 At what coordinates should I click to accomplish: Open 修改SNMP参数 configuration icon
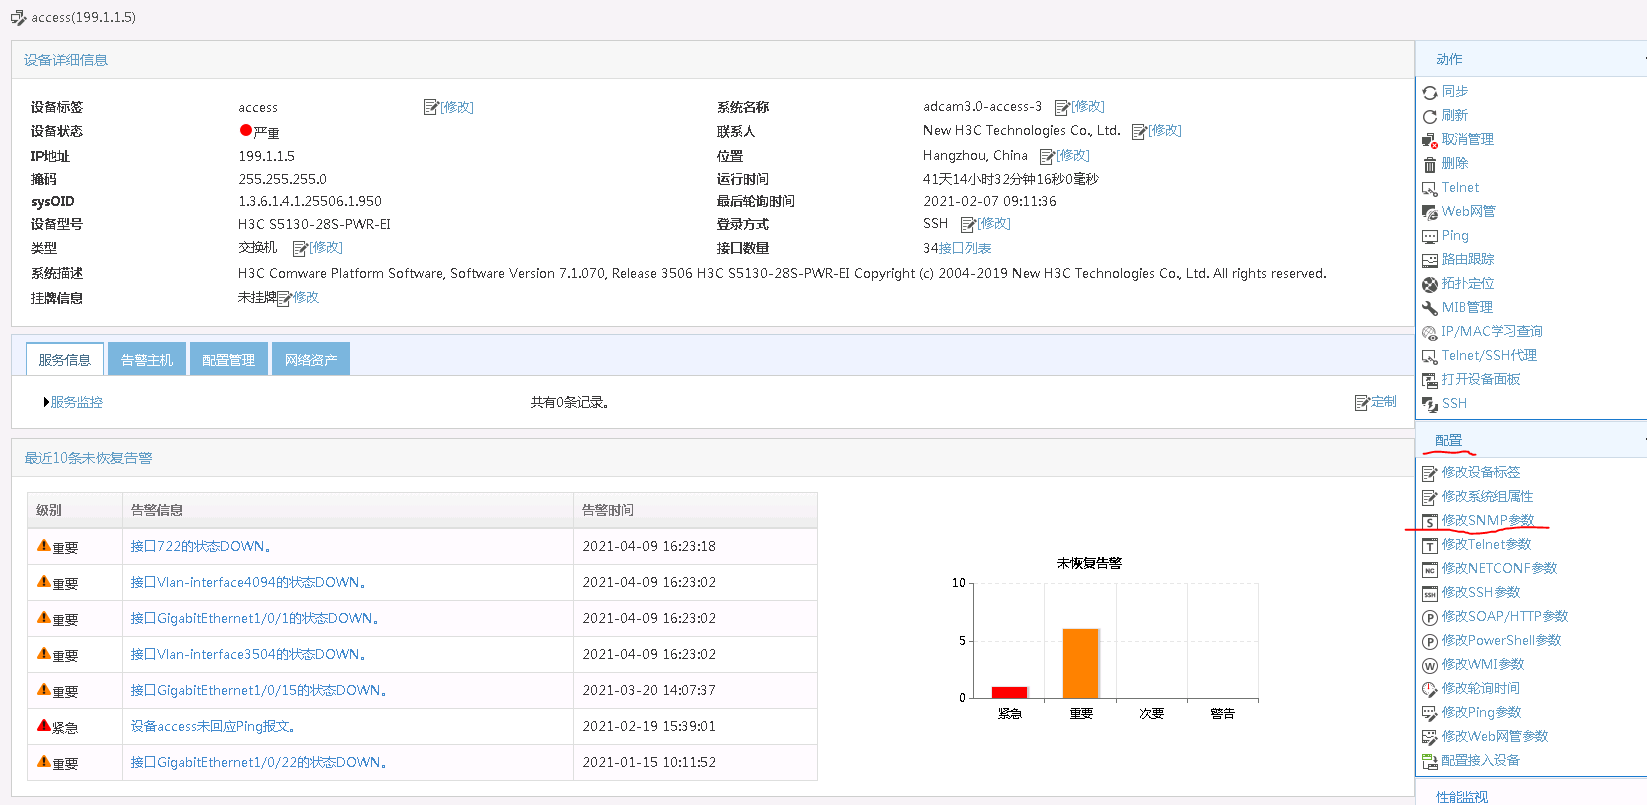point(1430,521)
